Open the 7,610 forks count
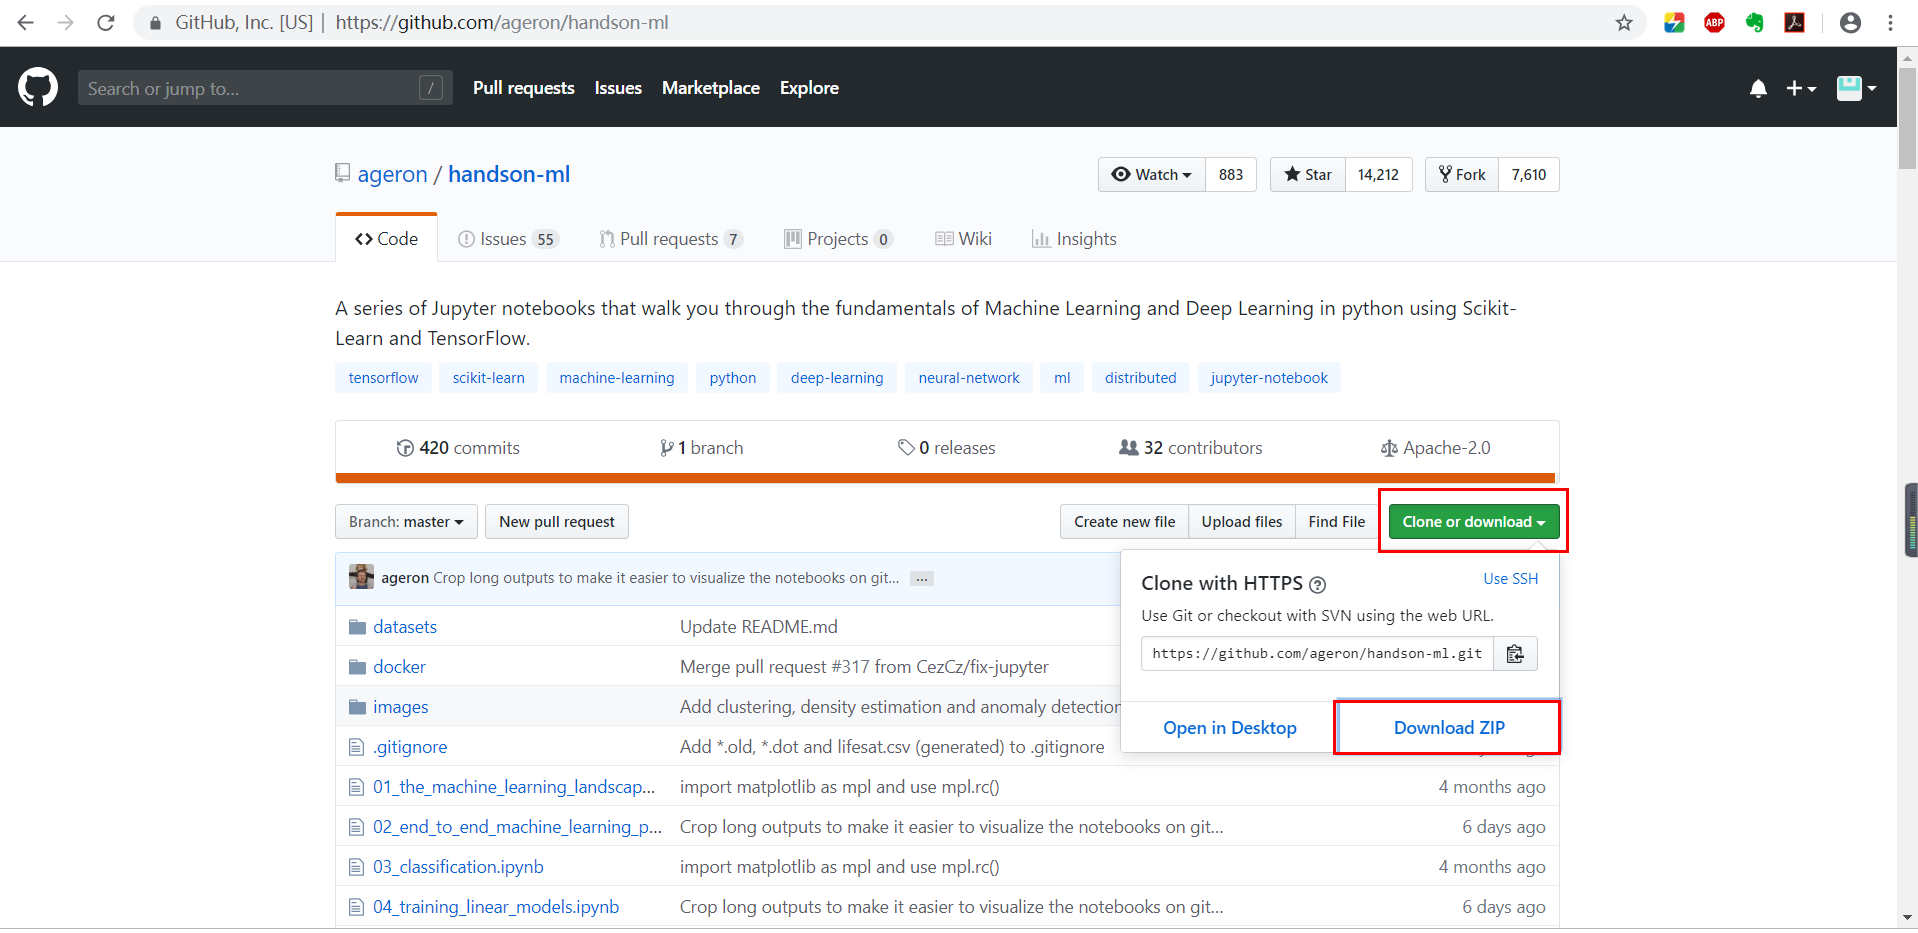1918x933 pixels. pyautogui.click(x=1529, y=175)
